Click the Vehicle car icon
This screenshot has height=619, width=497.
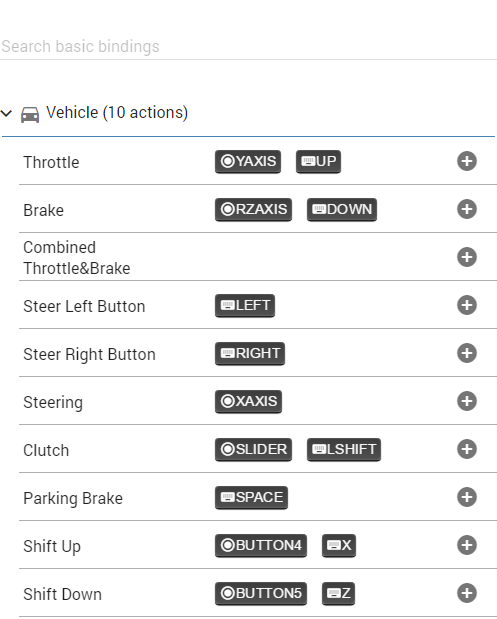click(30, 115)
